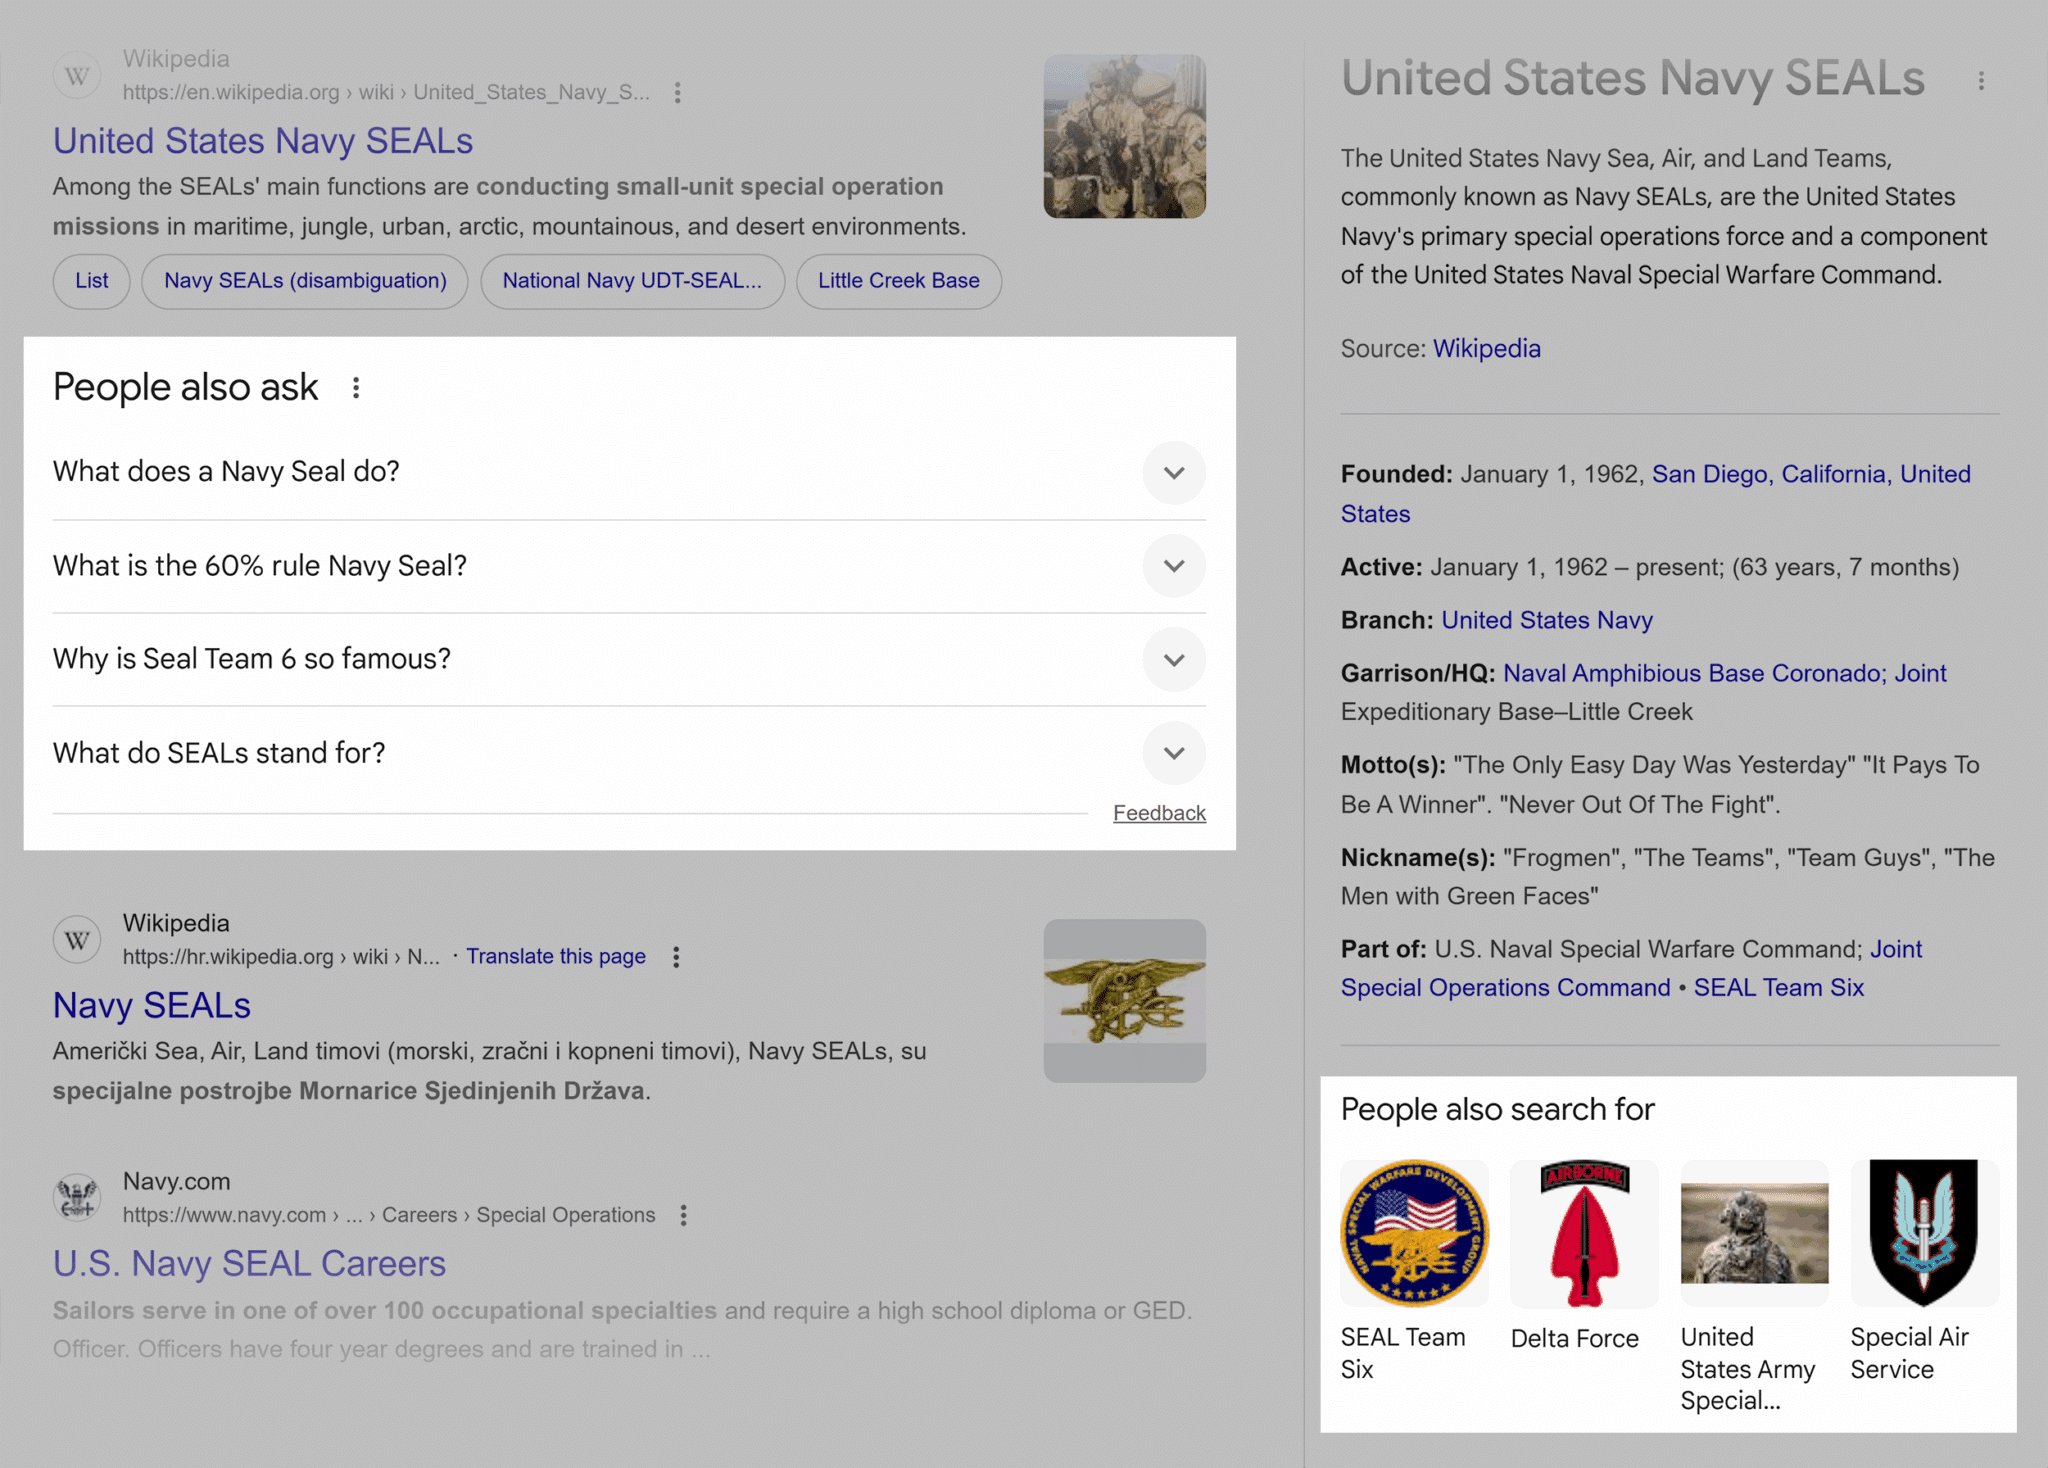The image size is (2048, 1468).
Task: Click 'Special Operations Command' link in Part of
Action: [x=1505, y=988]
